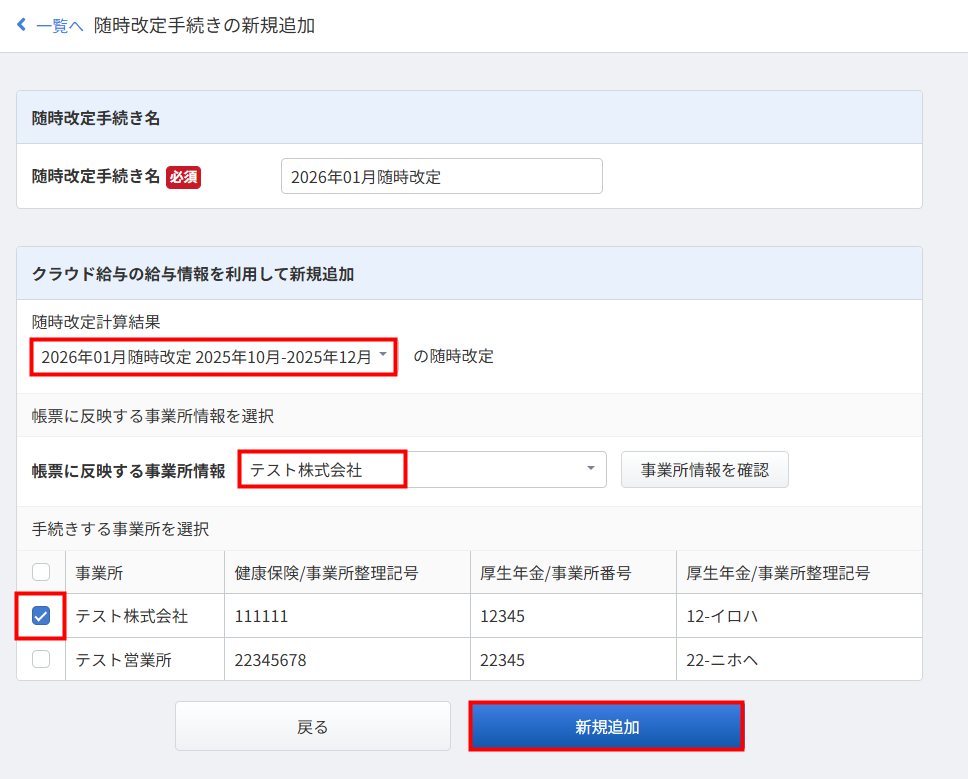
Task: Open the 随時改定計算結果 dropdown
Action: (x=206, y=356)
